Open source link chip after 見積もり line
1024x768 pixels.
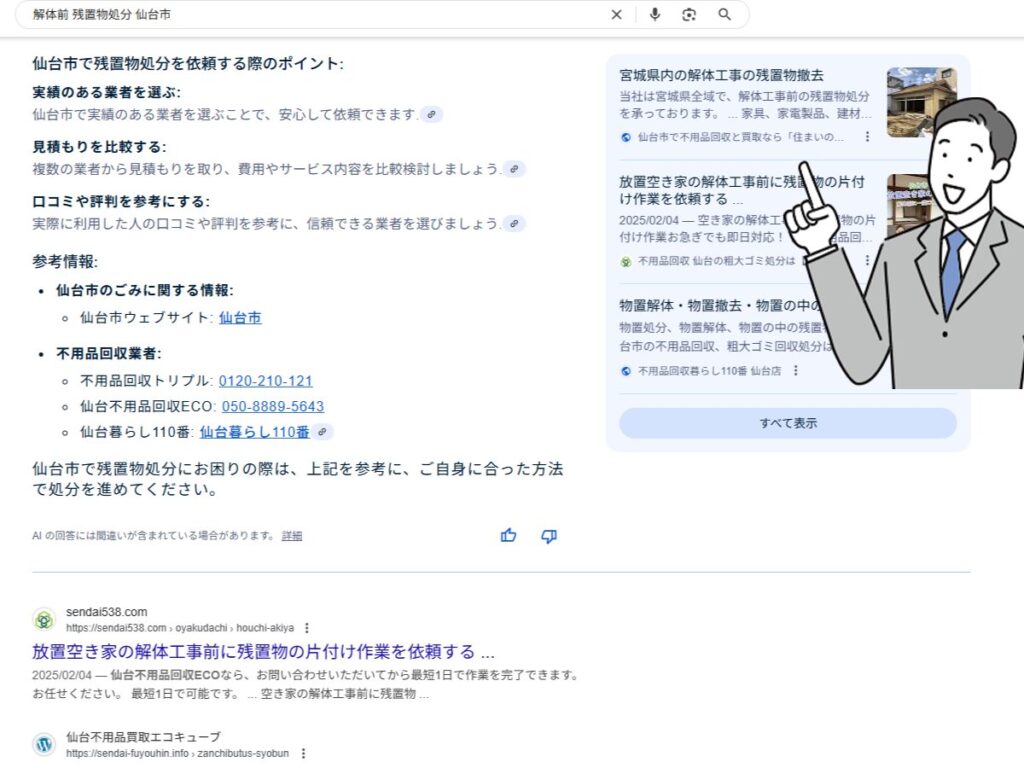pyautogui.click(x=515, y=169)
